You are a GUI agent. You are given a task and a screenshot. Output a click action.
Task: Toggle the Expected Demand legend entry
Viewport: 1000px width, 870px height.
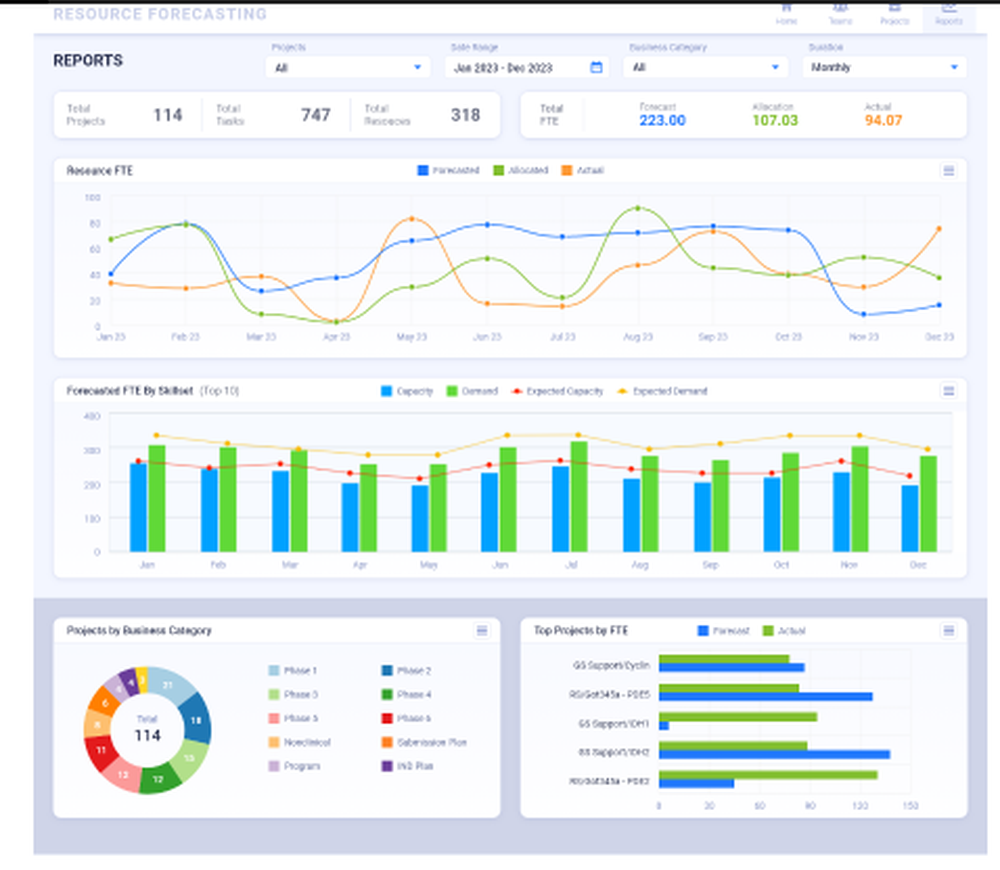point(663,391)
